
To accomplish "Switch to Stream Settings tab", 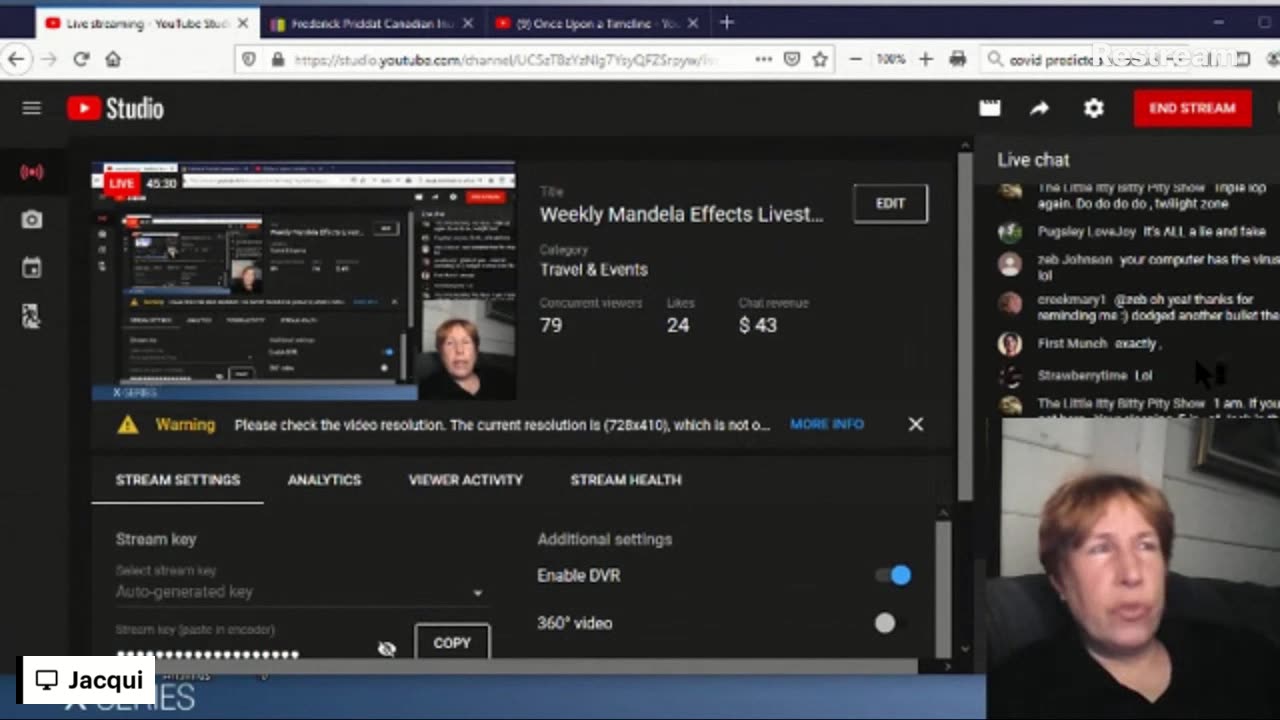I will coord(178,480).
